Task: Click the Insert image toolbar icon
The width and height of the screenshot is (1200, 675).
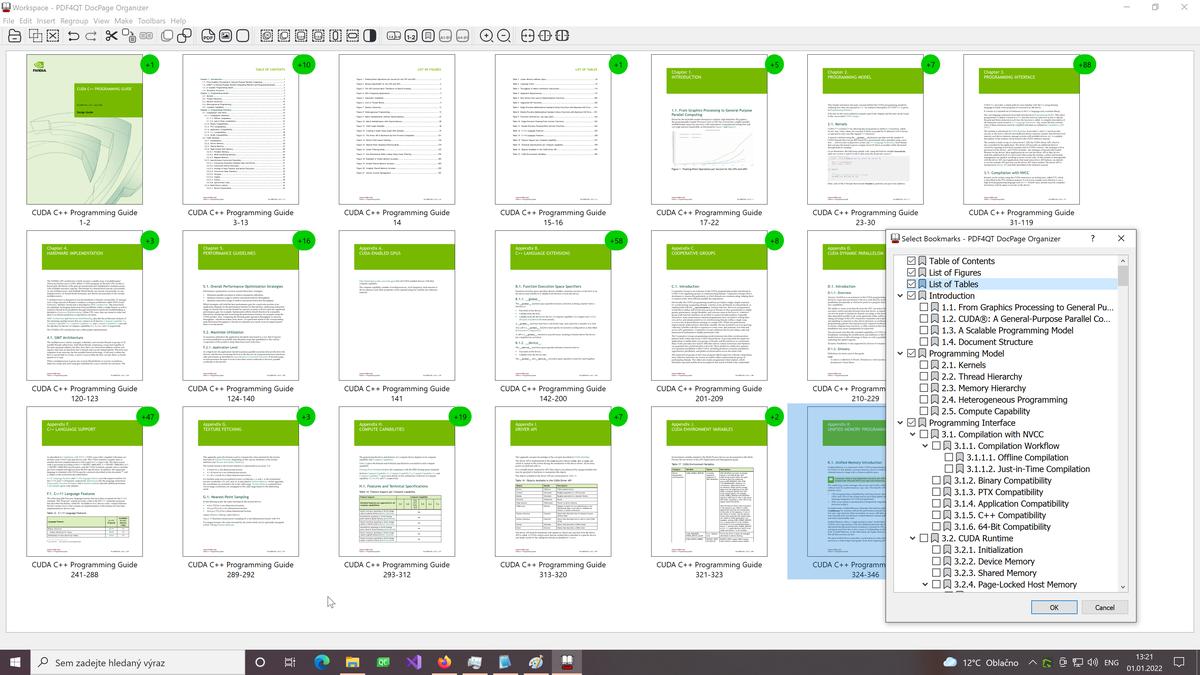Action: point(226,36)
